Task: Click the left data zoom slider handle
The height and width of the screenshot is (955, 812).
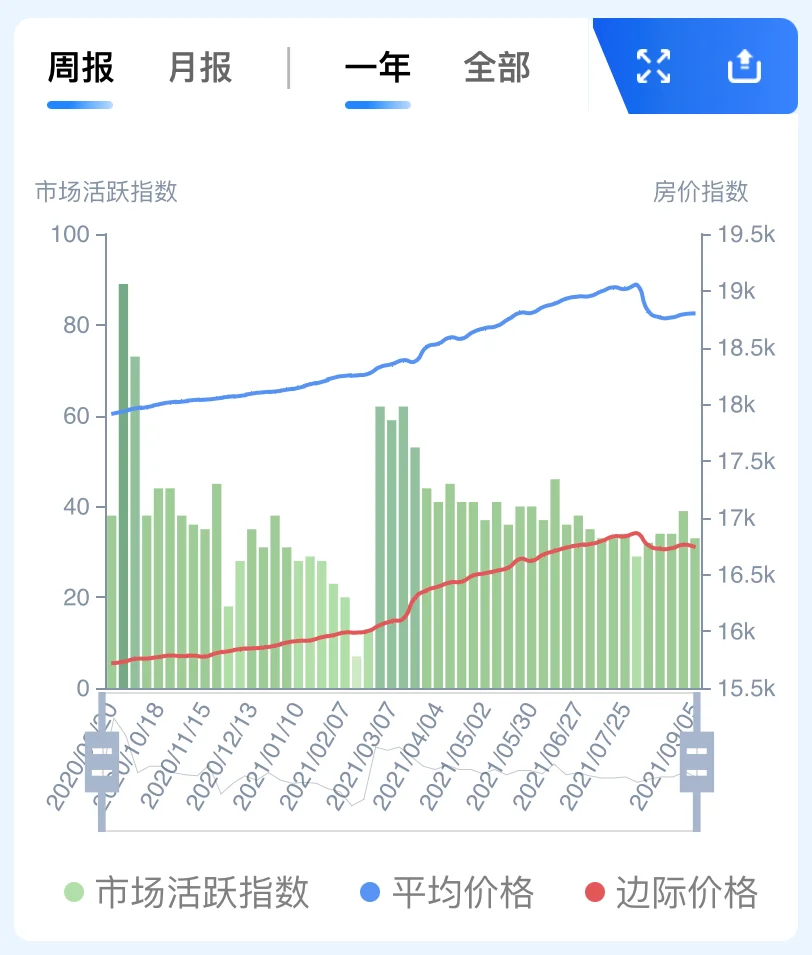Action: click(x=101, y=761)
